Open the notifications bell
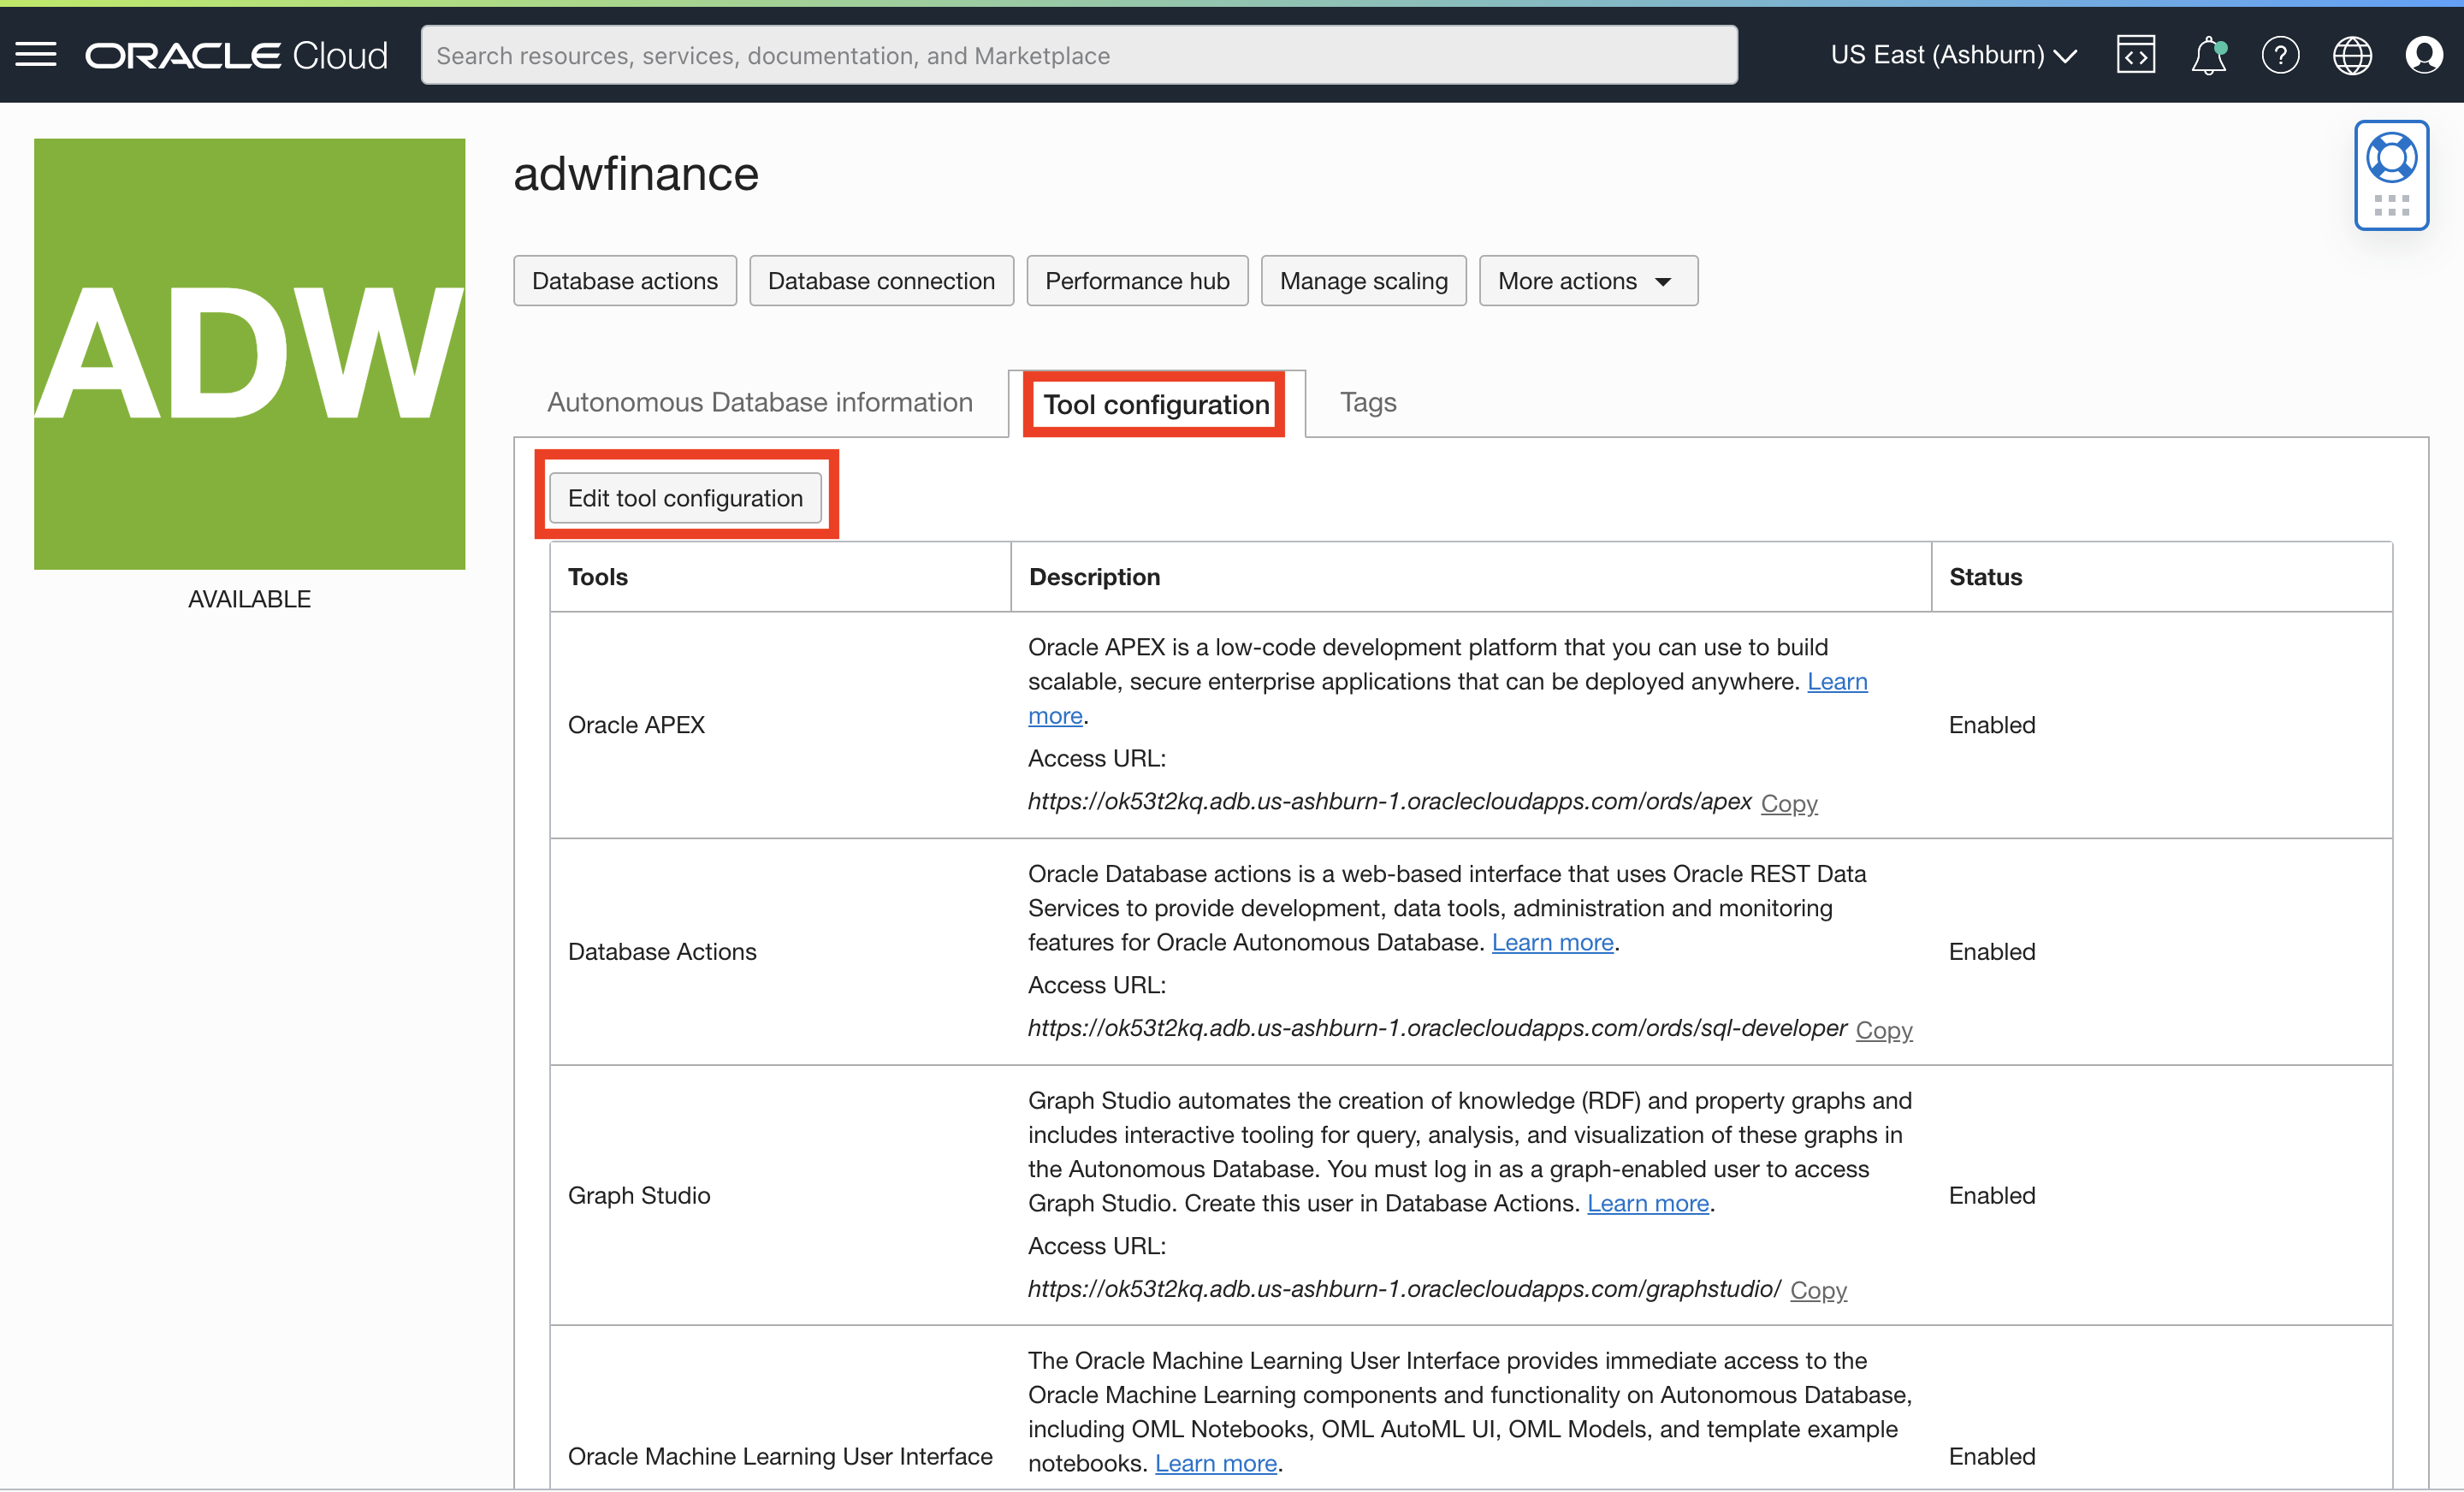Screen dimensions: 2464x1492 [x=2208, y=55]
